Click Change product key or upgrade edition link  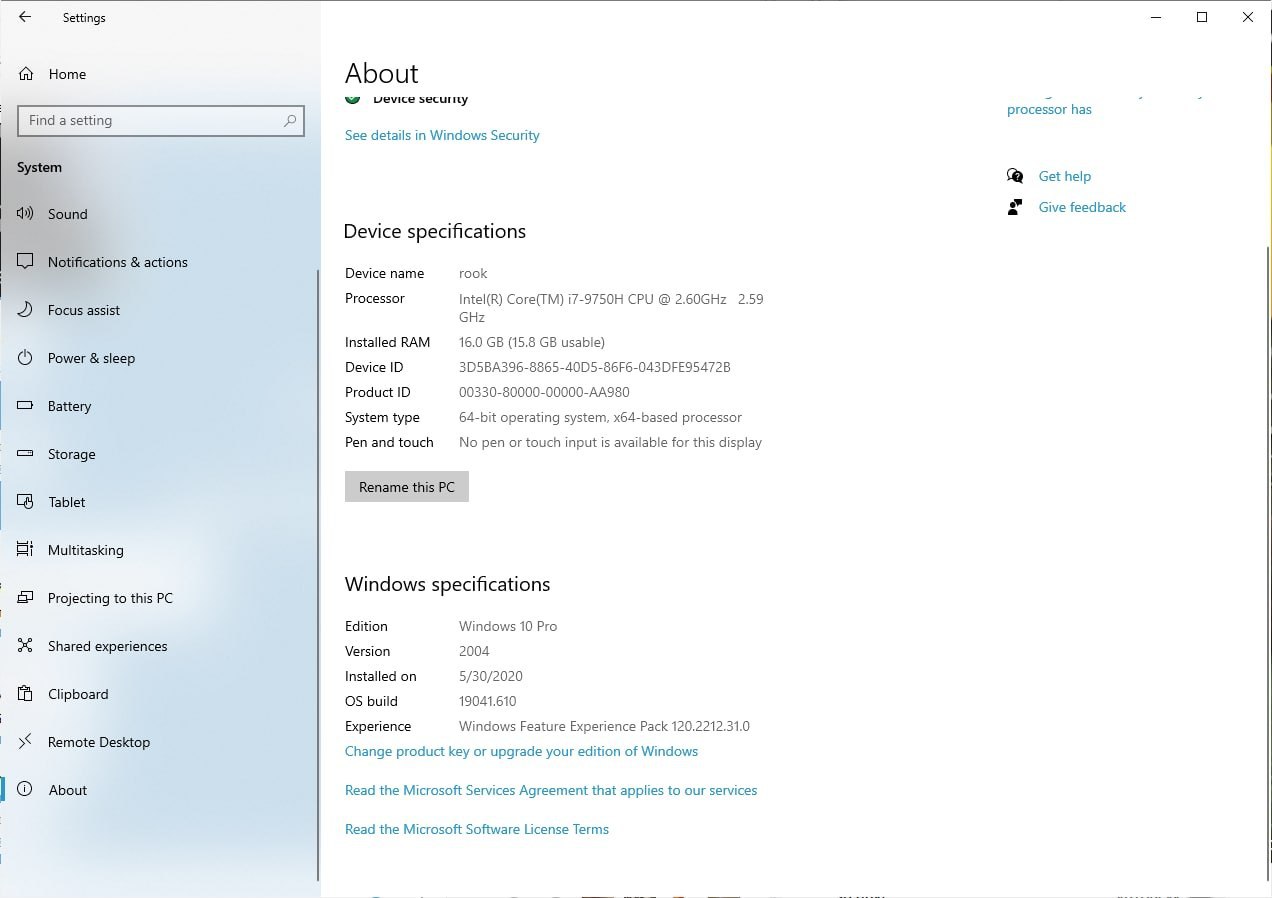(521, 751)
